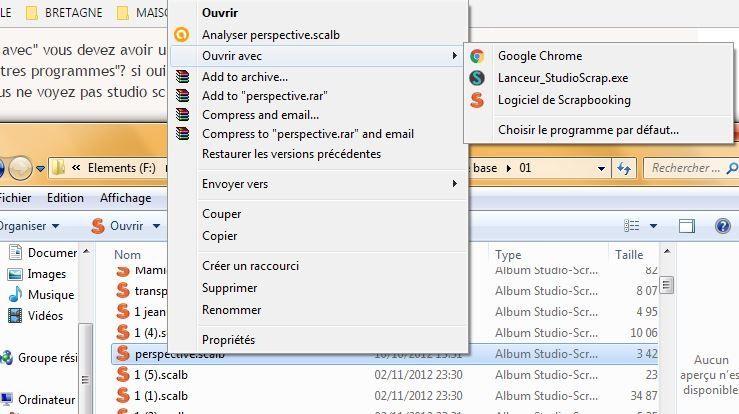Click in the Rechercher search field

click(688, 168)
